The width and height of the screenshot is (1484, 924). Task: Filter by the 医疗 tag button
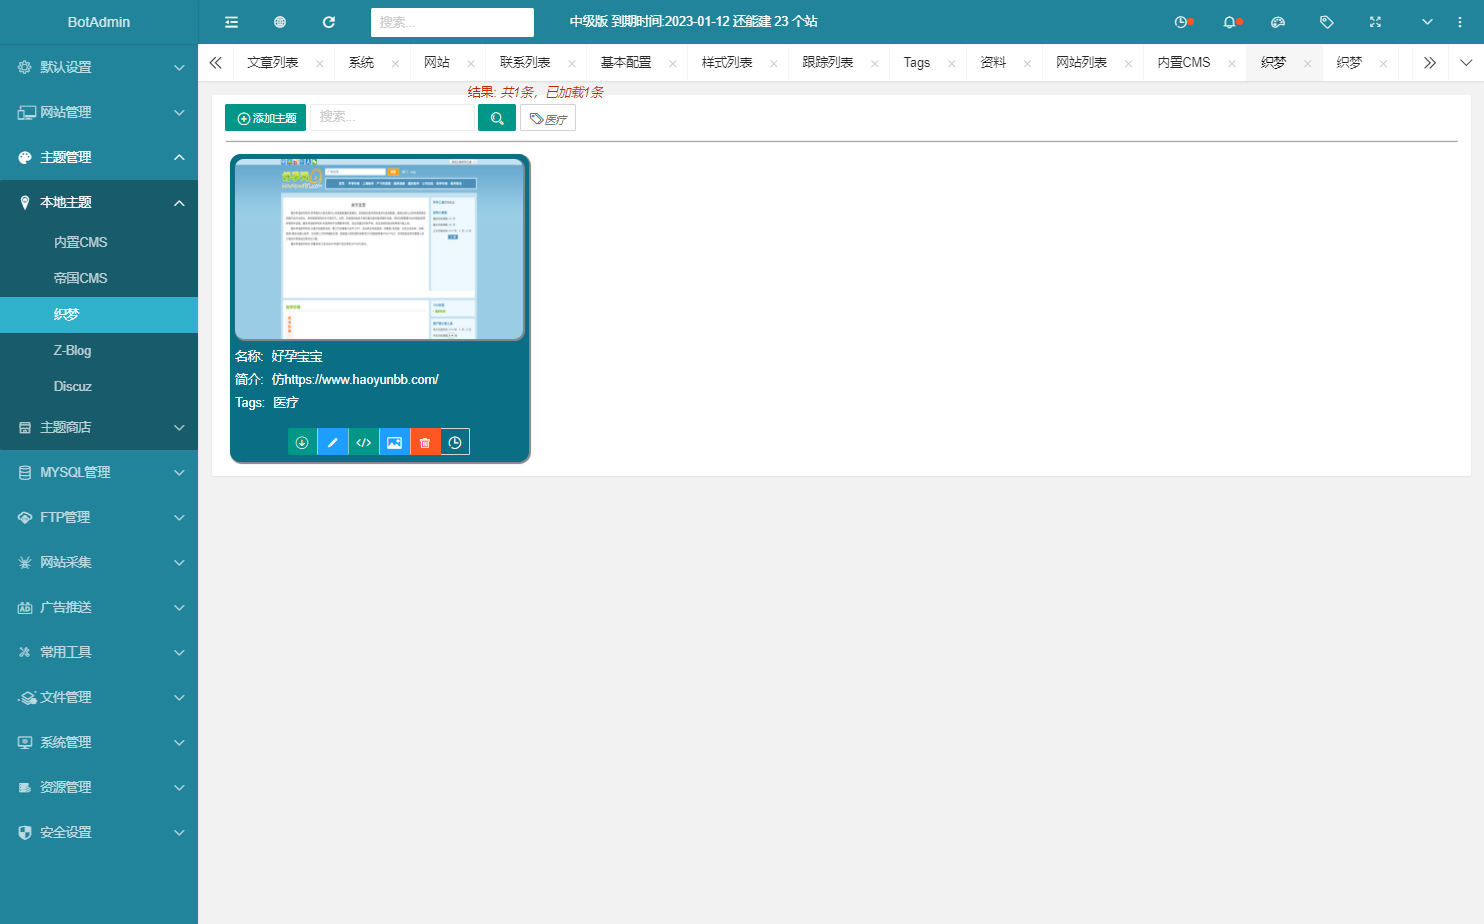point(548,118)
